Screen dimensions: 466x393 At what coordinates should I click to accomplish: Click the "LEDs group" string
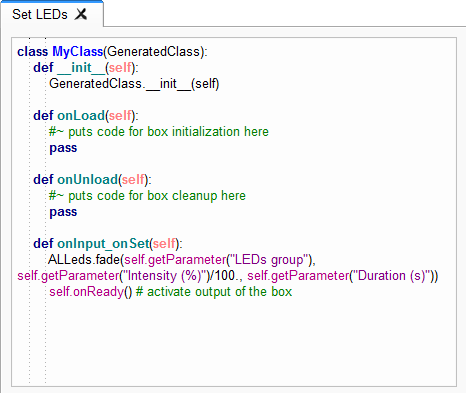click(x=269, y=260)
